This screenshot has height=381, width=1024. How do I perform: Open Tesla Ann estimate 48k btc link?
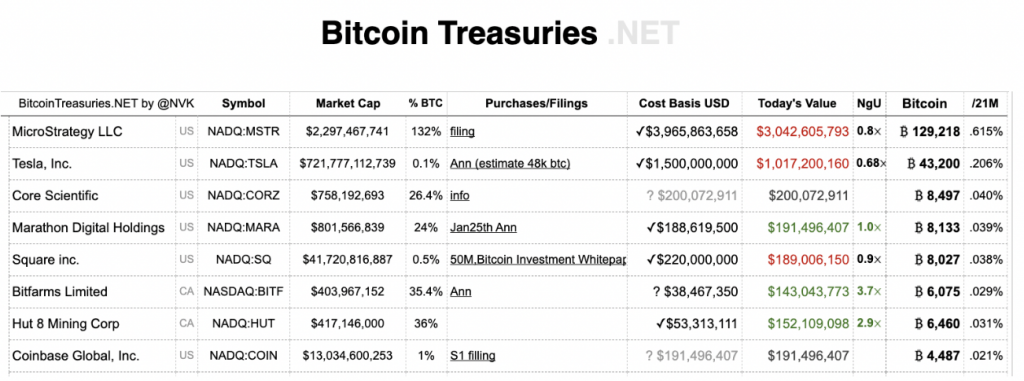[x=510, y=163]
